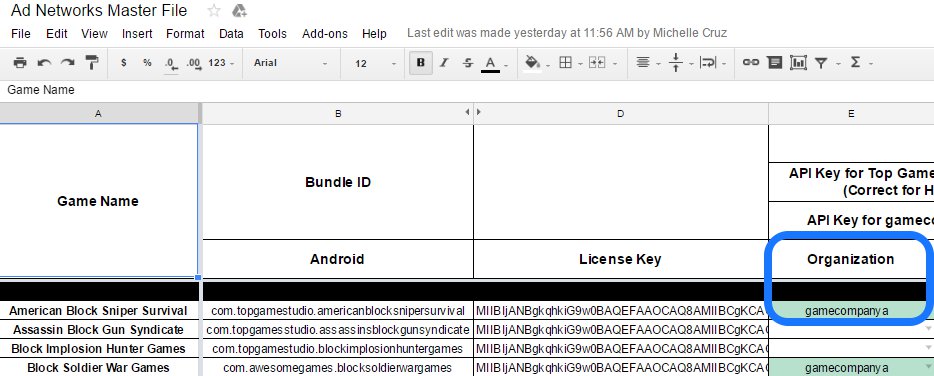Screen dimensions: 934x376
Task: Insert a chart
Action: [798, 63]
